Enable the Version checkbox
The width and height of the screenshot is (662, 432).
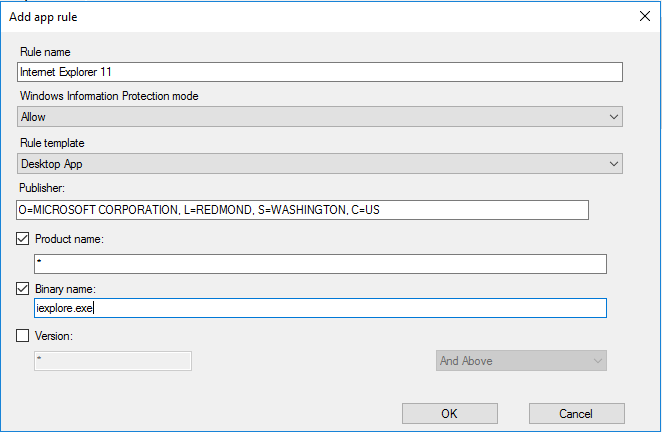point(22,336)
